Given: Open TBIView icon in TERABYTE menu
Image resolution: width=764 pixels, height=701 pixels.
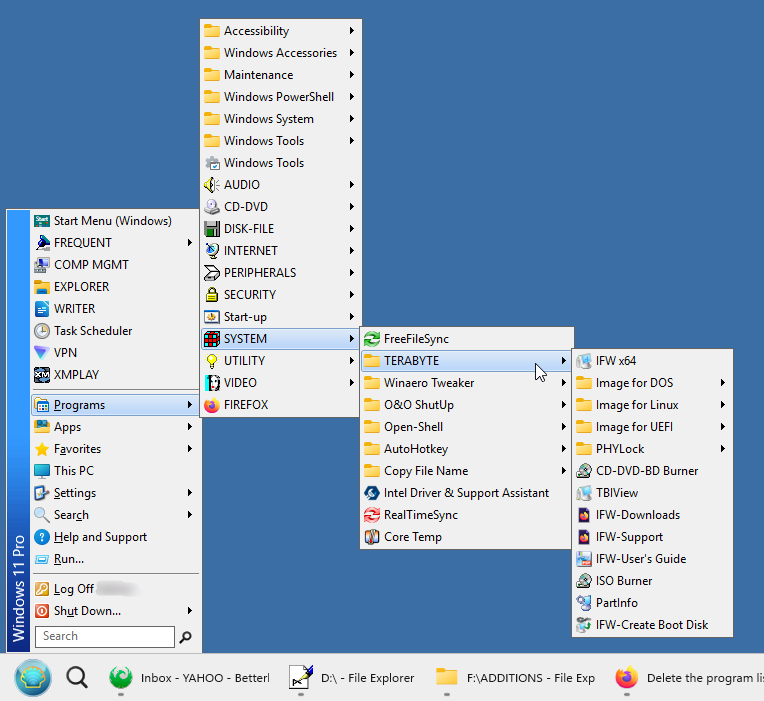Looking at the screenshot, I should tap(584, 493).
